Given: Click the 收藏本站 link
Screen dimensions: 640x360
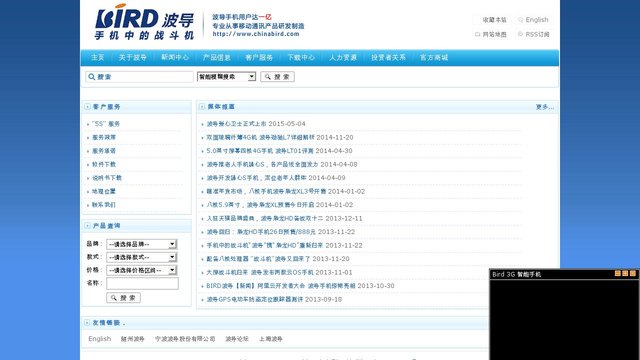Looking at the screenshot, I should pyautogui.click(x=494, y=20).
